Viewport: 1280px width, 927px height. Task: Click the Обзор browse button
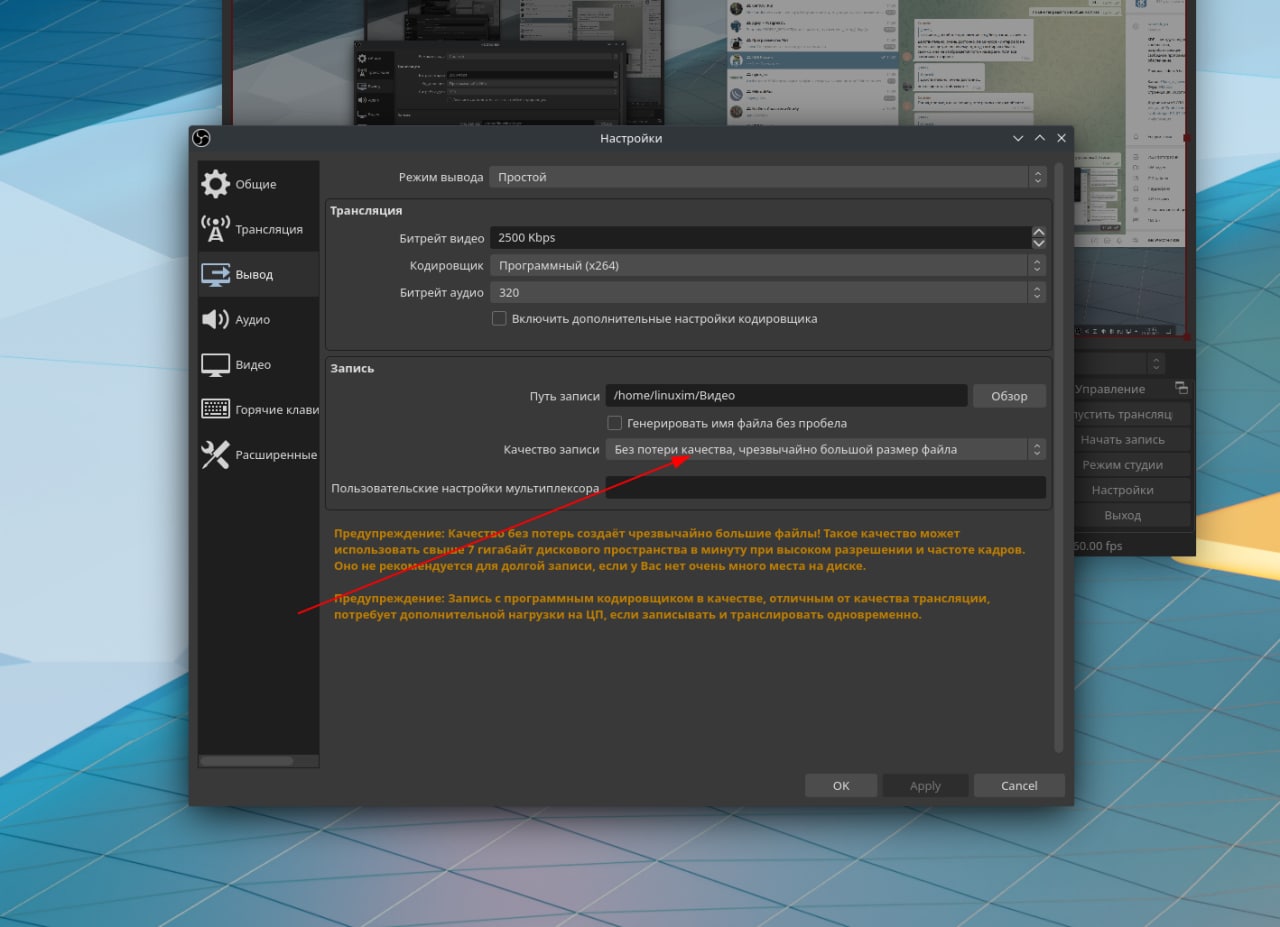[x=1009, y=396]
